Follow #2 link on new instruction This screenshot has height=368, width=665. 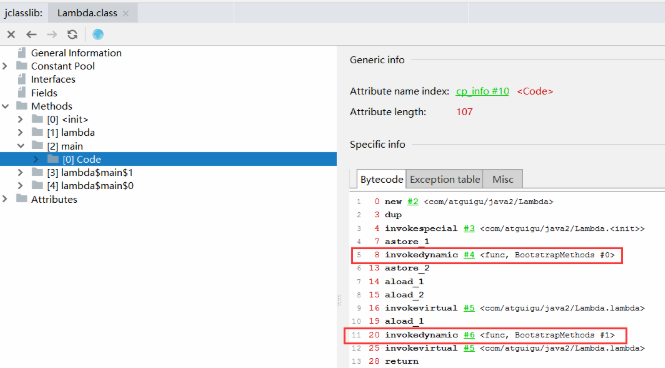click(413, 201)
